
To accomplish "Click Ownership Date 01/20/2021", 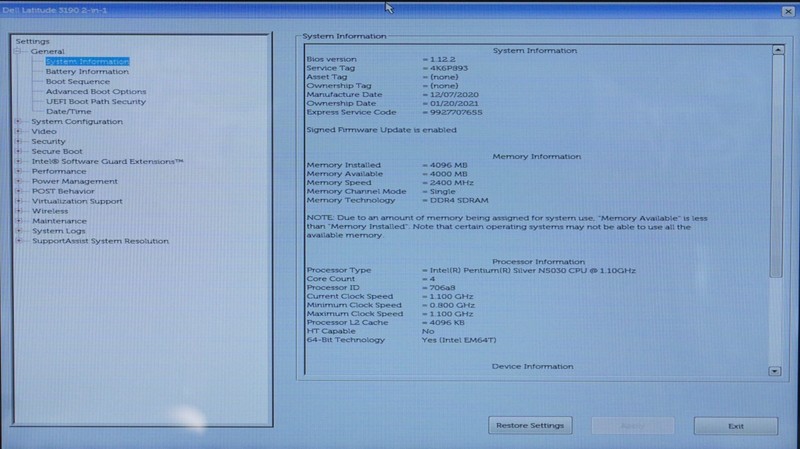I will [454, 103].
